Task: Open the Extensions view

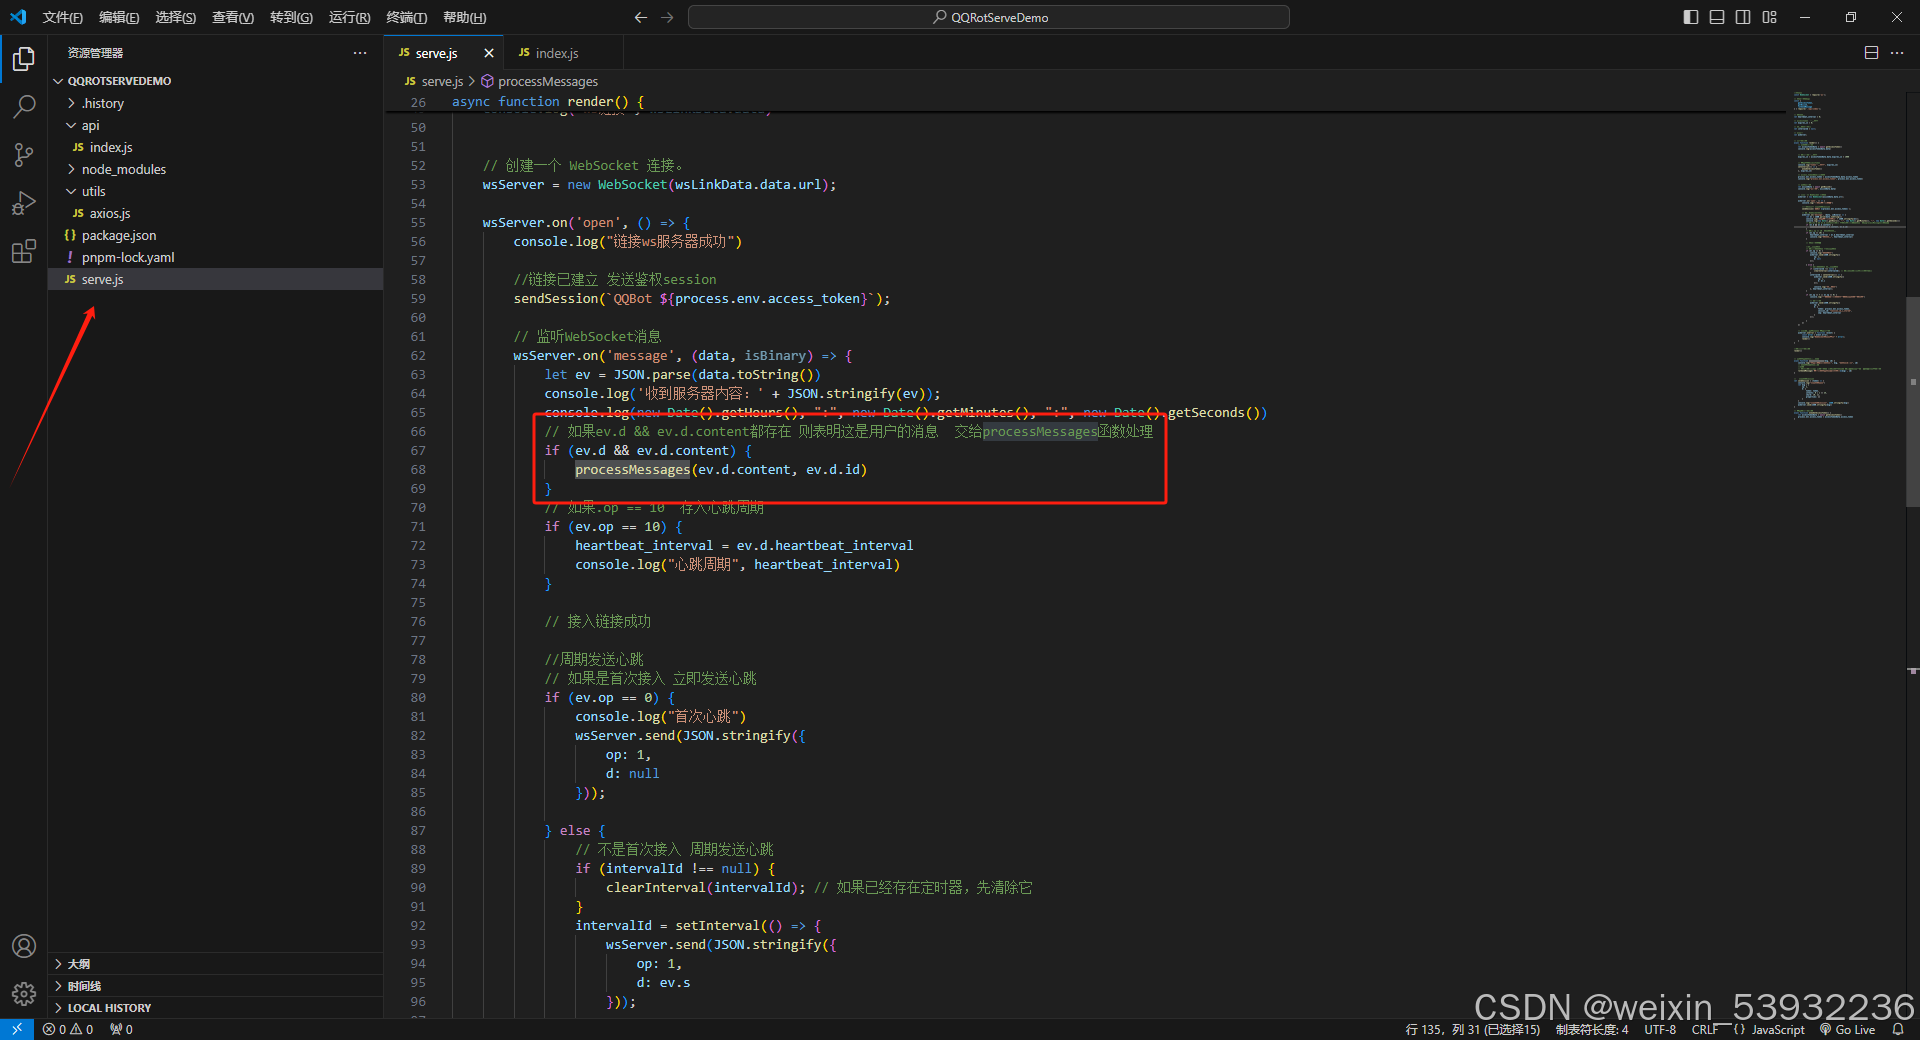Action: coord(23,251)
